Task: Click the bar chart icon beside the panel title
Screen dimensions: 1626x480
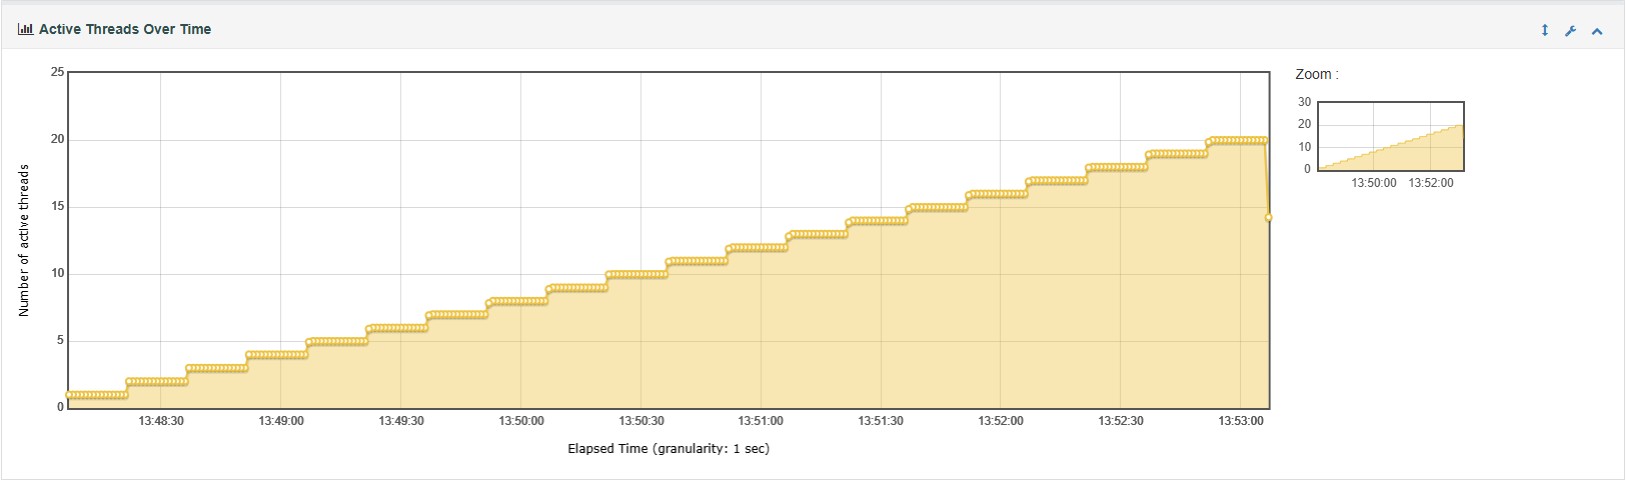Action: point(25,30)
